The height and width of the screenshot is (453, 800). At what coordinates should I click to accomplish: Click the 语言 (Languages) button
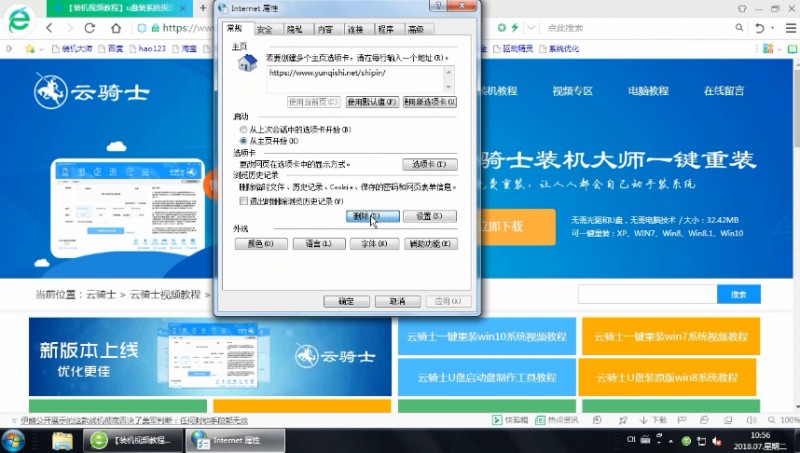pyautogui.click(x=319, y=244)
